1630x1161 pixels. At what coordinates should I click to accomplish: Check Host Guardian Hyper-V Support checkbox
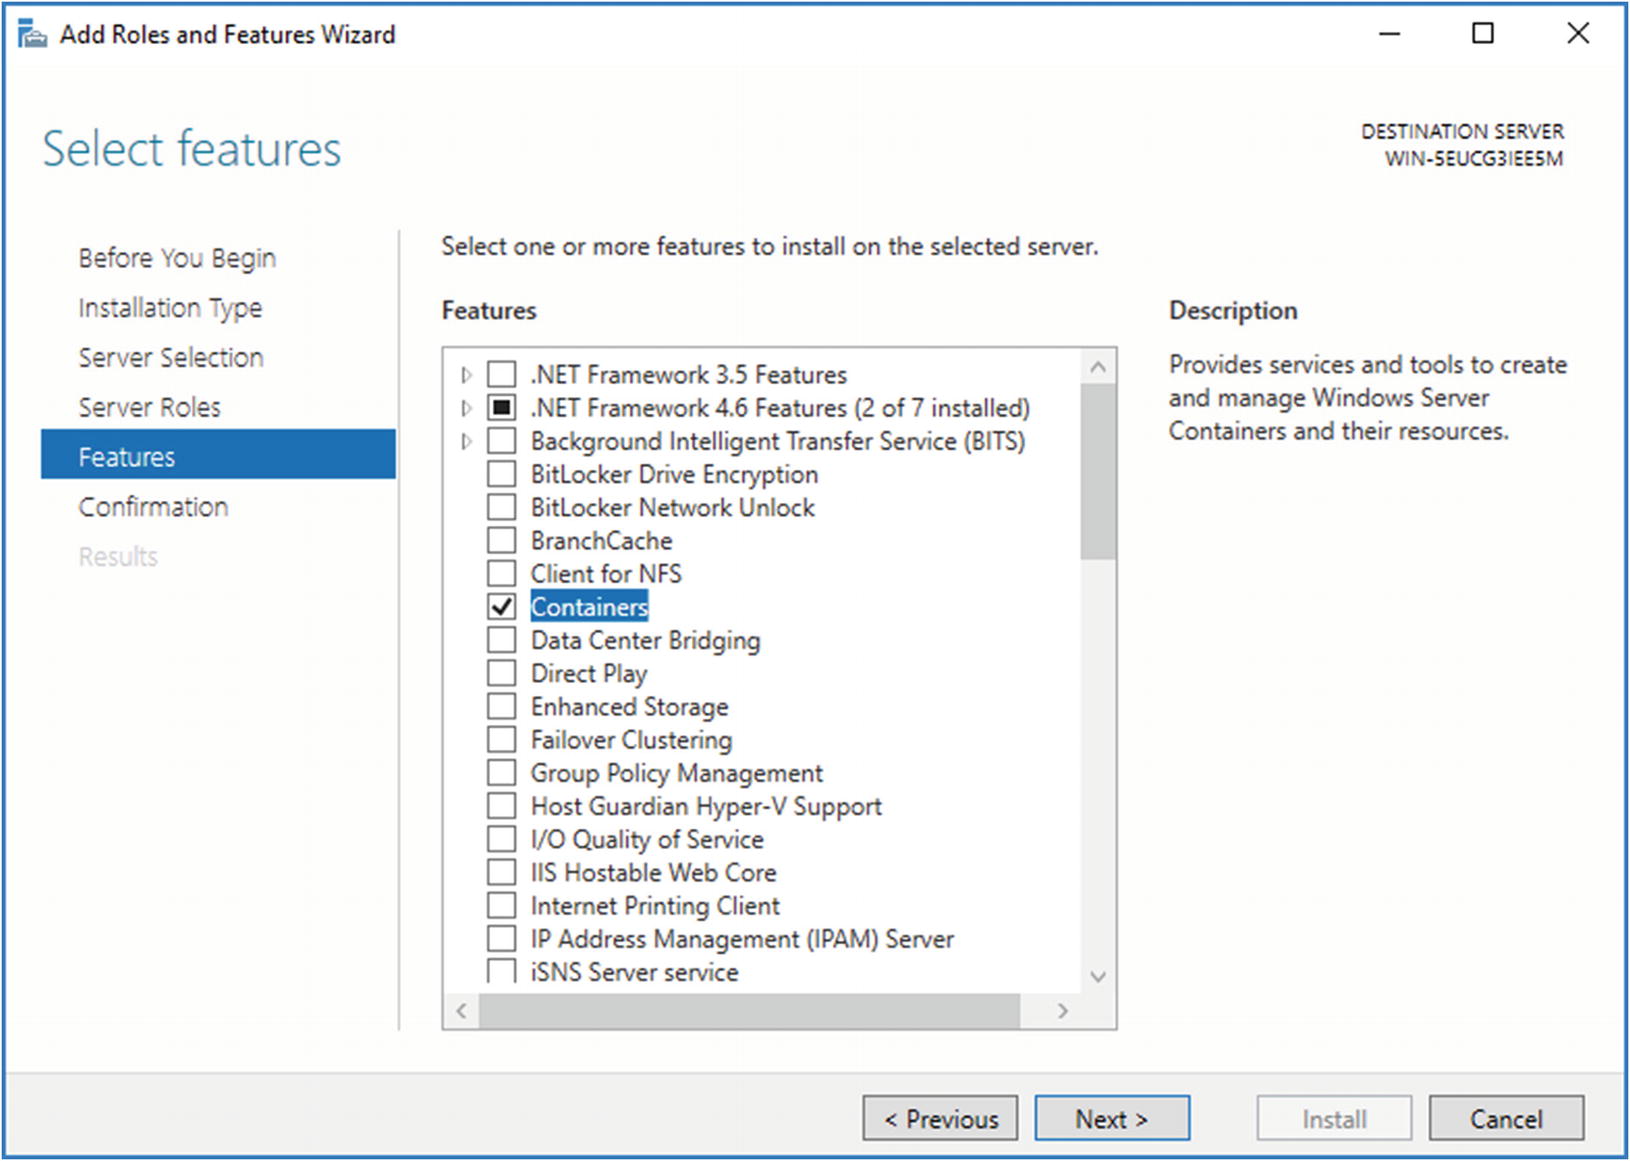pyautogui.click(x=501, y=806)
